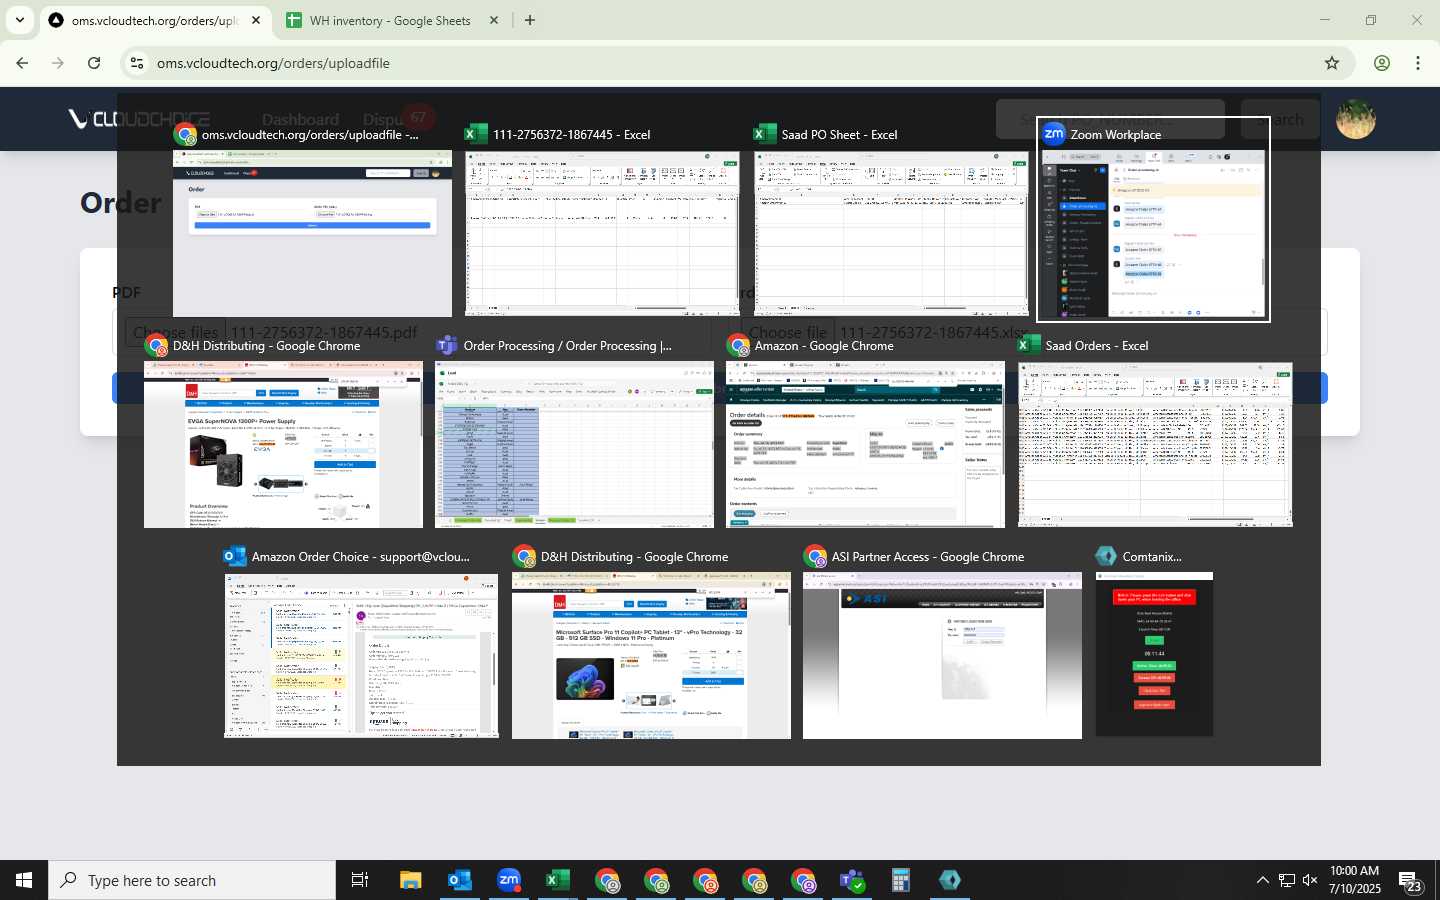Image resolution: width=1440 pixels, height=900 pixels.
Task: Open Comtanix app from the taskbar
Action: click(950, 880)
